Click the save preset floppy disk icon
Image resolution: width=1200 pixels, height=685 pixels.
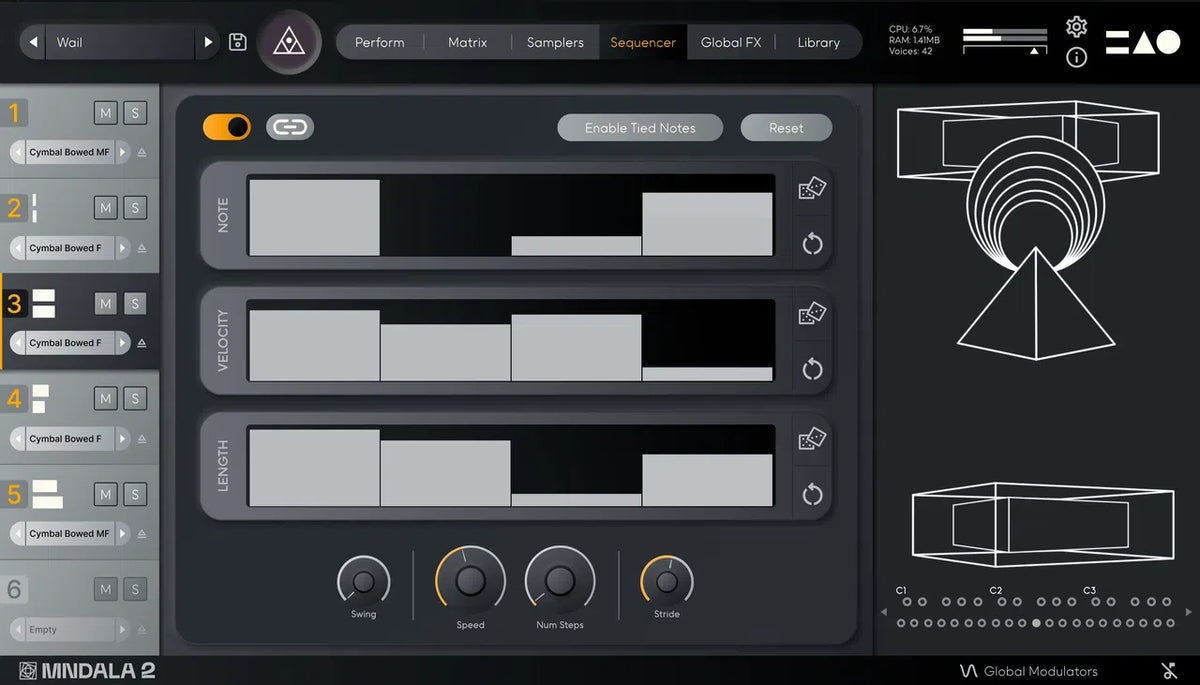(x=238, y=42)
